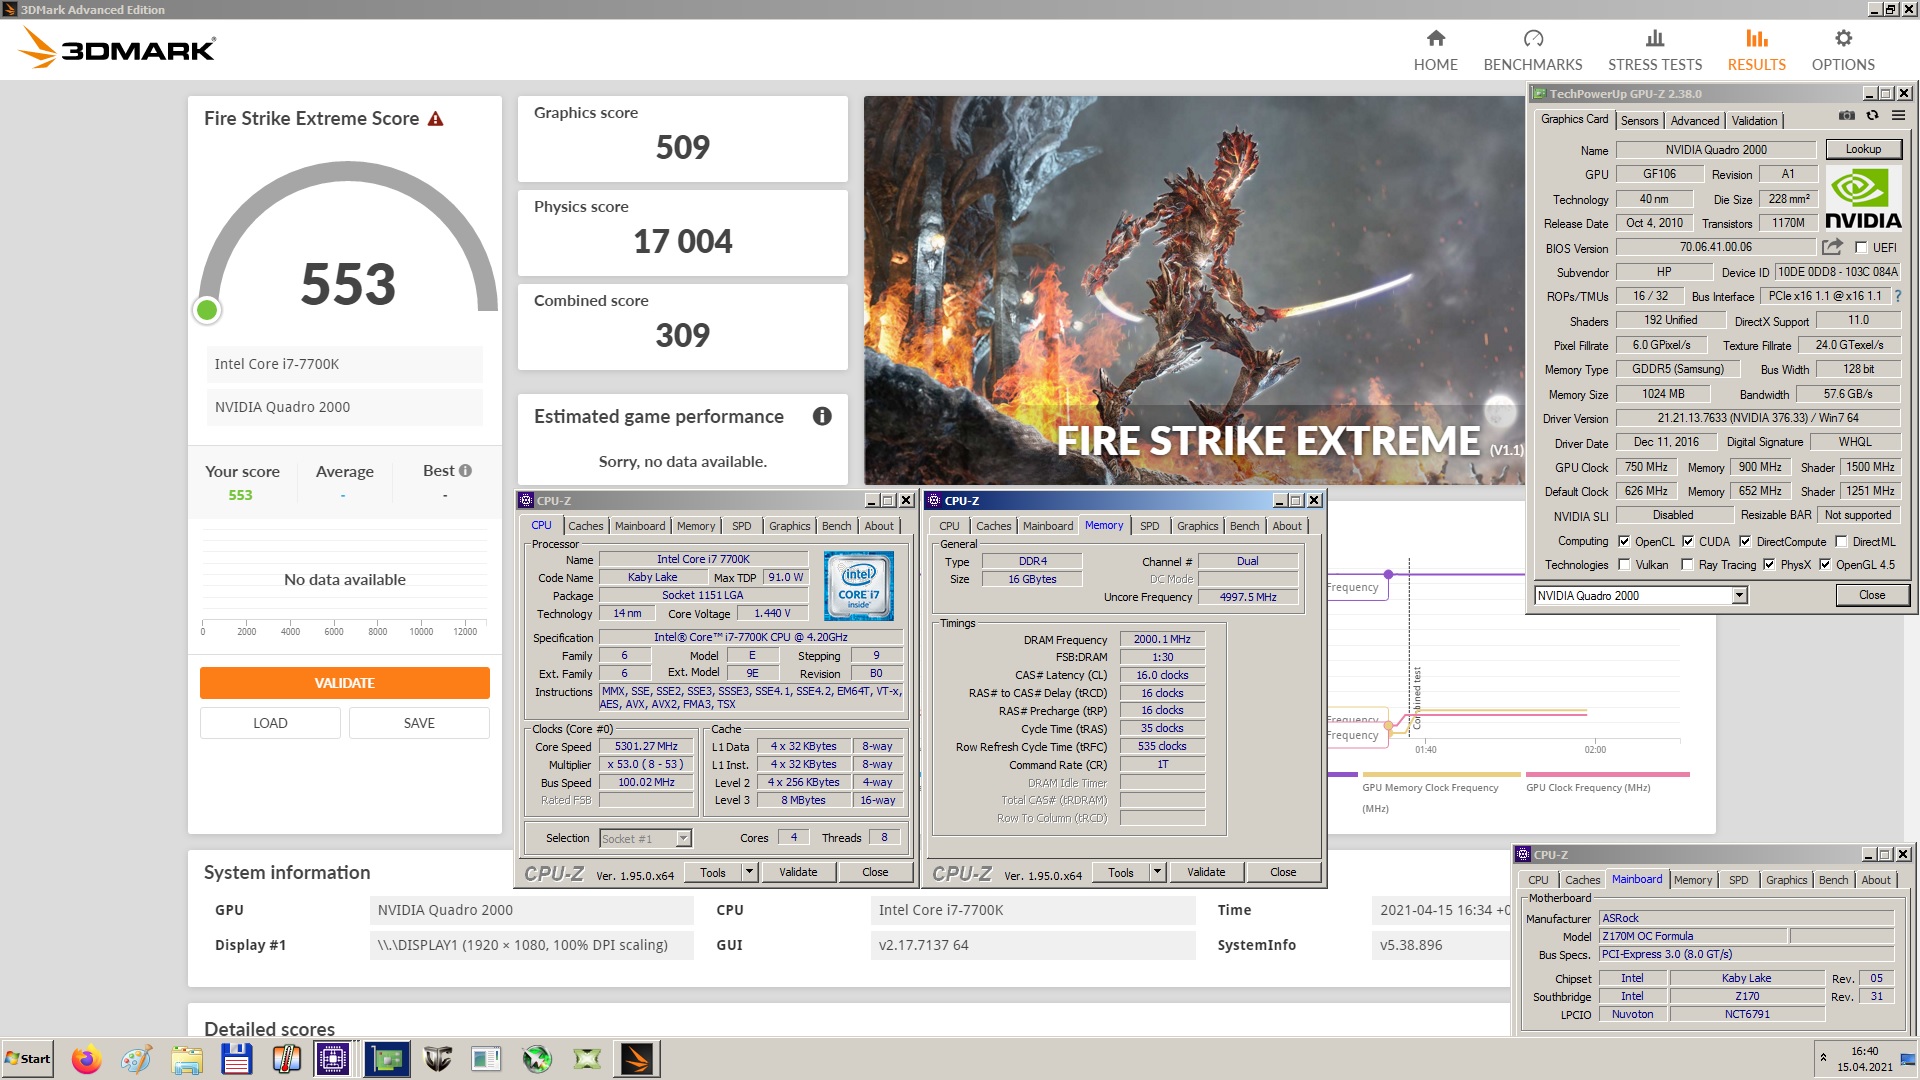
Task: Toggle the OpenCL checkbox
Action: pyautogui.click(x=1624, y=541)
